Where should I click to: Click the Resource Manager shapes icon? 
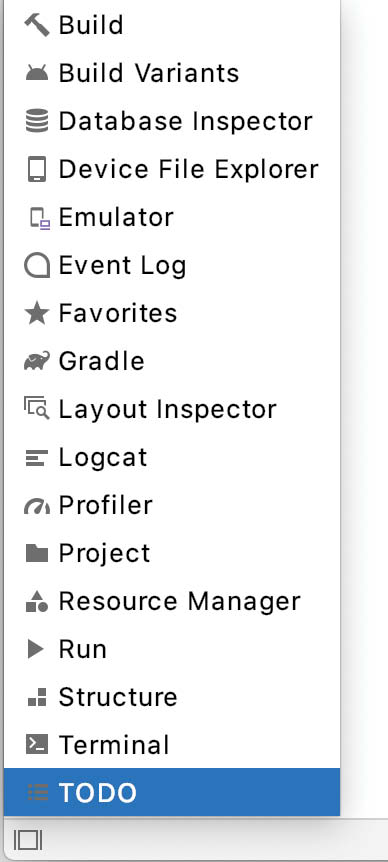(37, 601)
